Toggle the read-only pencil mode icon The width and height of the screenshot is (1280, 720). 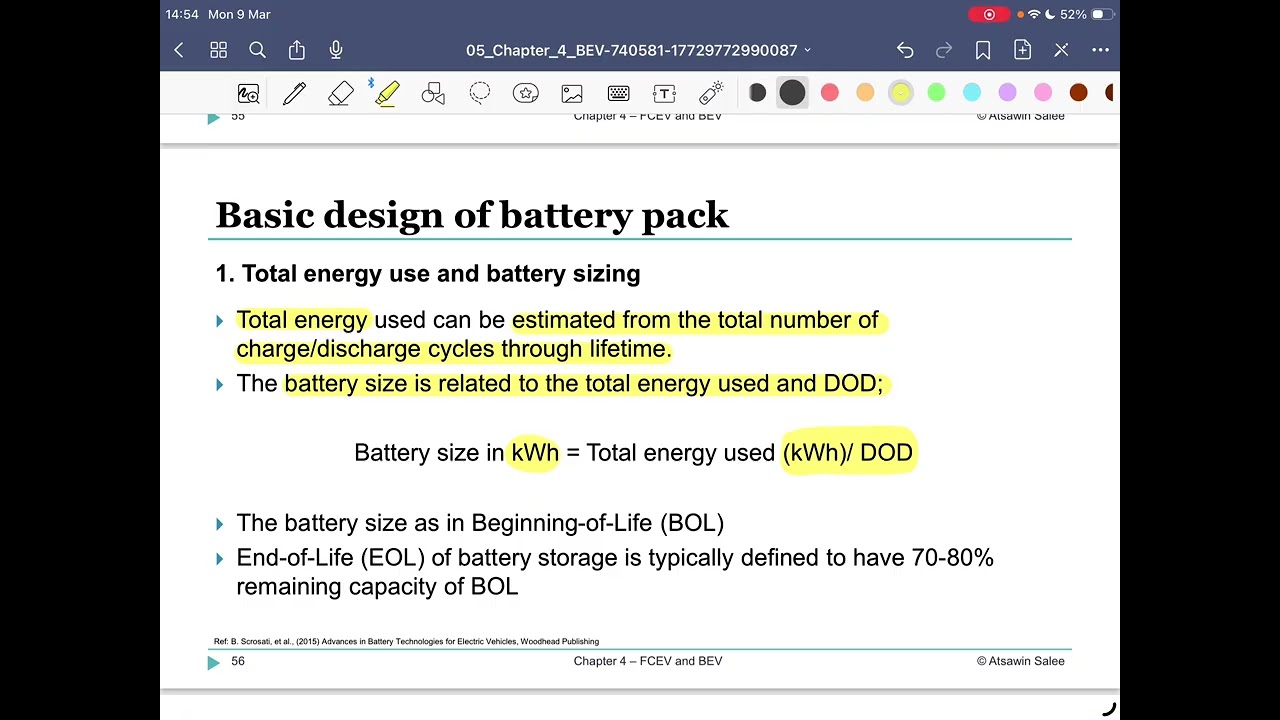pos(1061,50)
